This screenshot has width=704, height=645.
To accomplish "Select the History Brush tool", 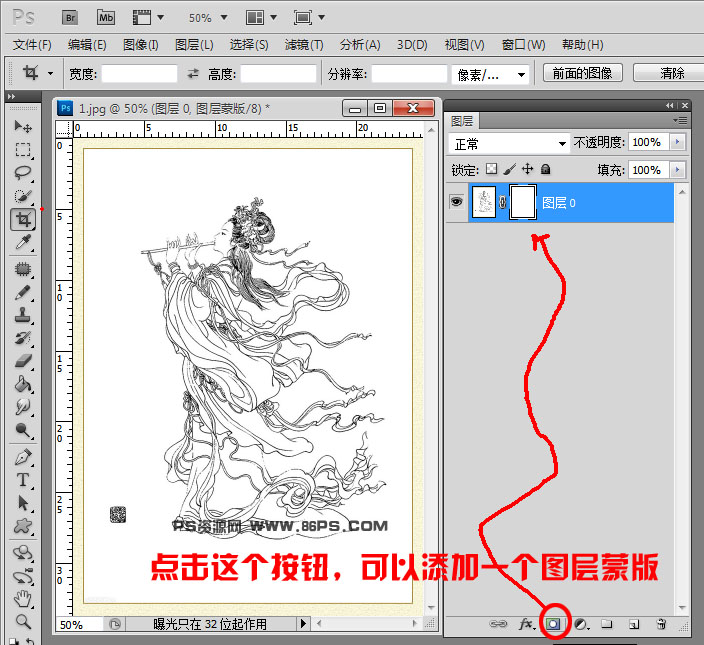I will point(23,338).
